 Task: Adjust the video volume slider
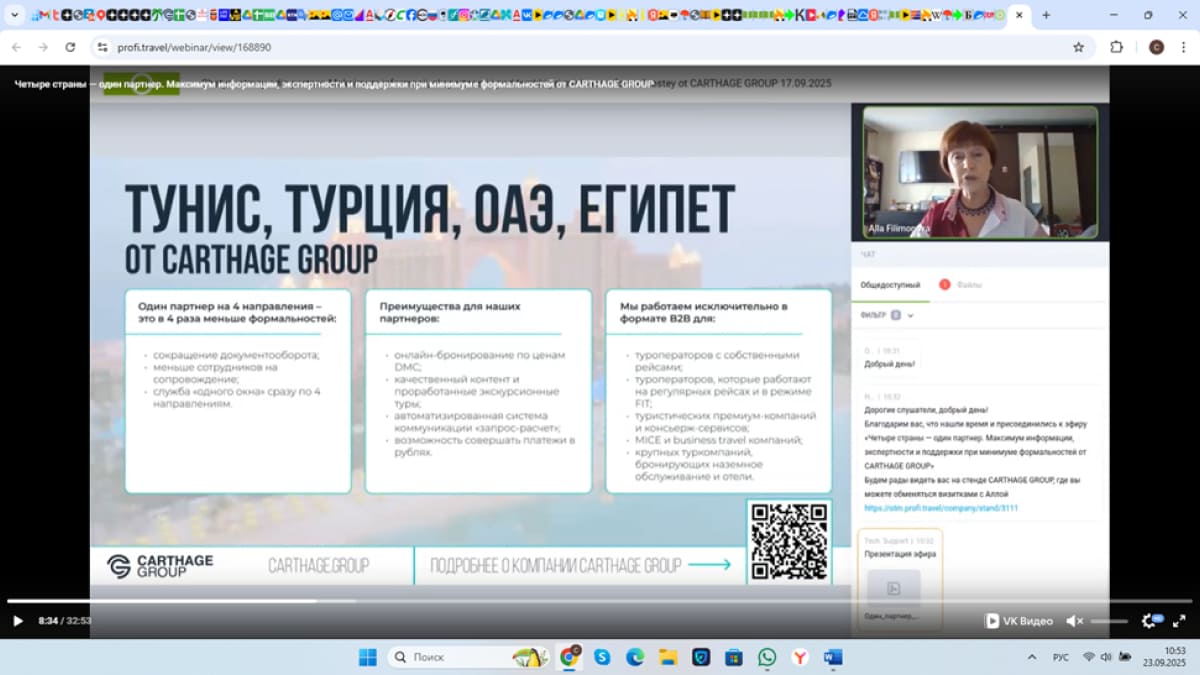click(x=1108, y=621)
